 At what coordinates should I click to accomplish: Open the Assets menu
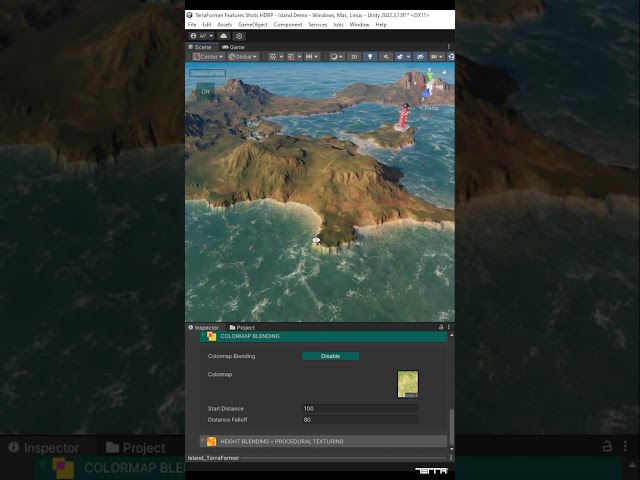click(x=224, y=24)
